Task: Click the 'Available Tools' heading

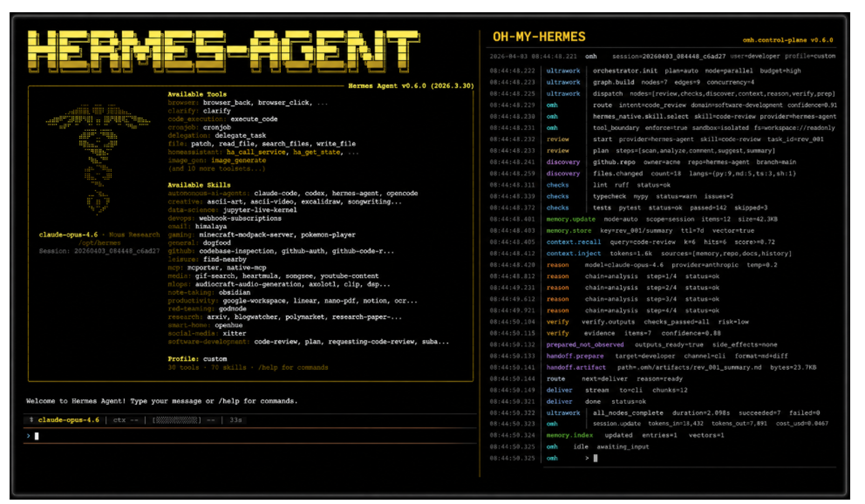Action: [x=197, y=94]
